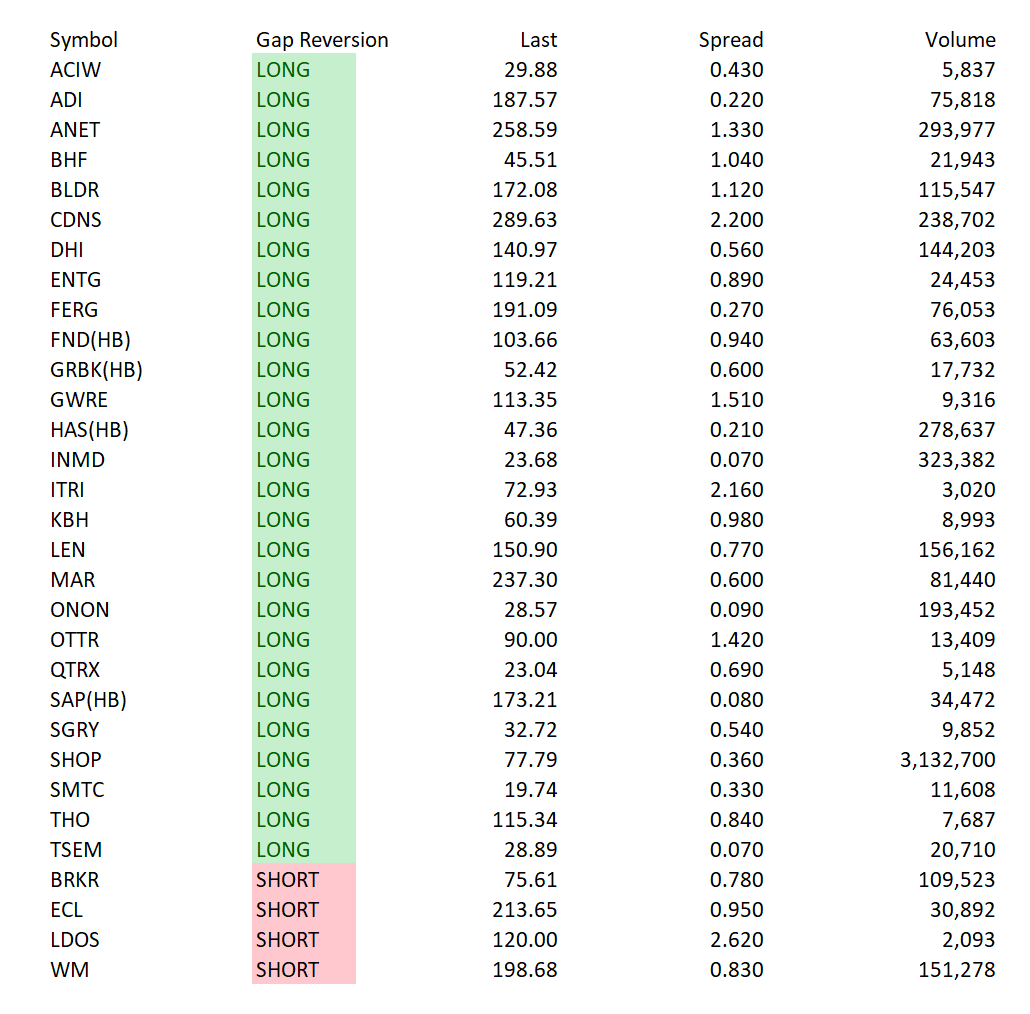Select the ACIW symbol cell
Viewport: 1030px width, 1014px height.
coord(76,70)
